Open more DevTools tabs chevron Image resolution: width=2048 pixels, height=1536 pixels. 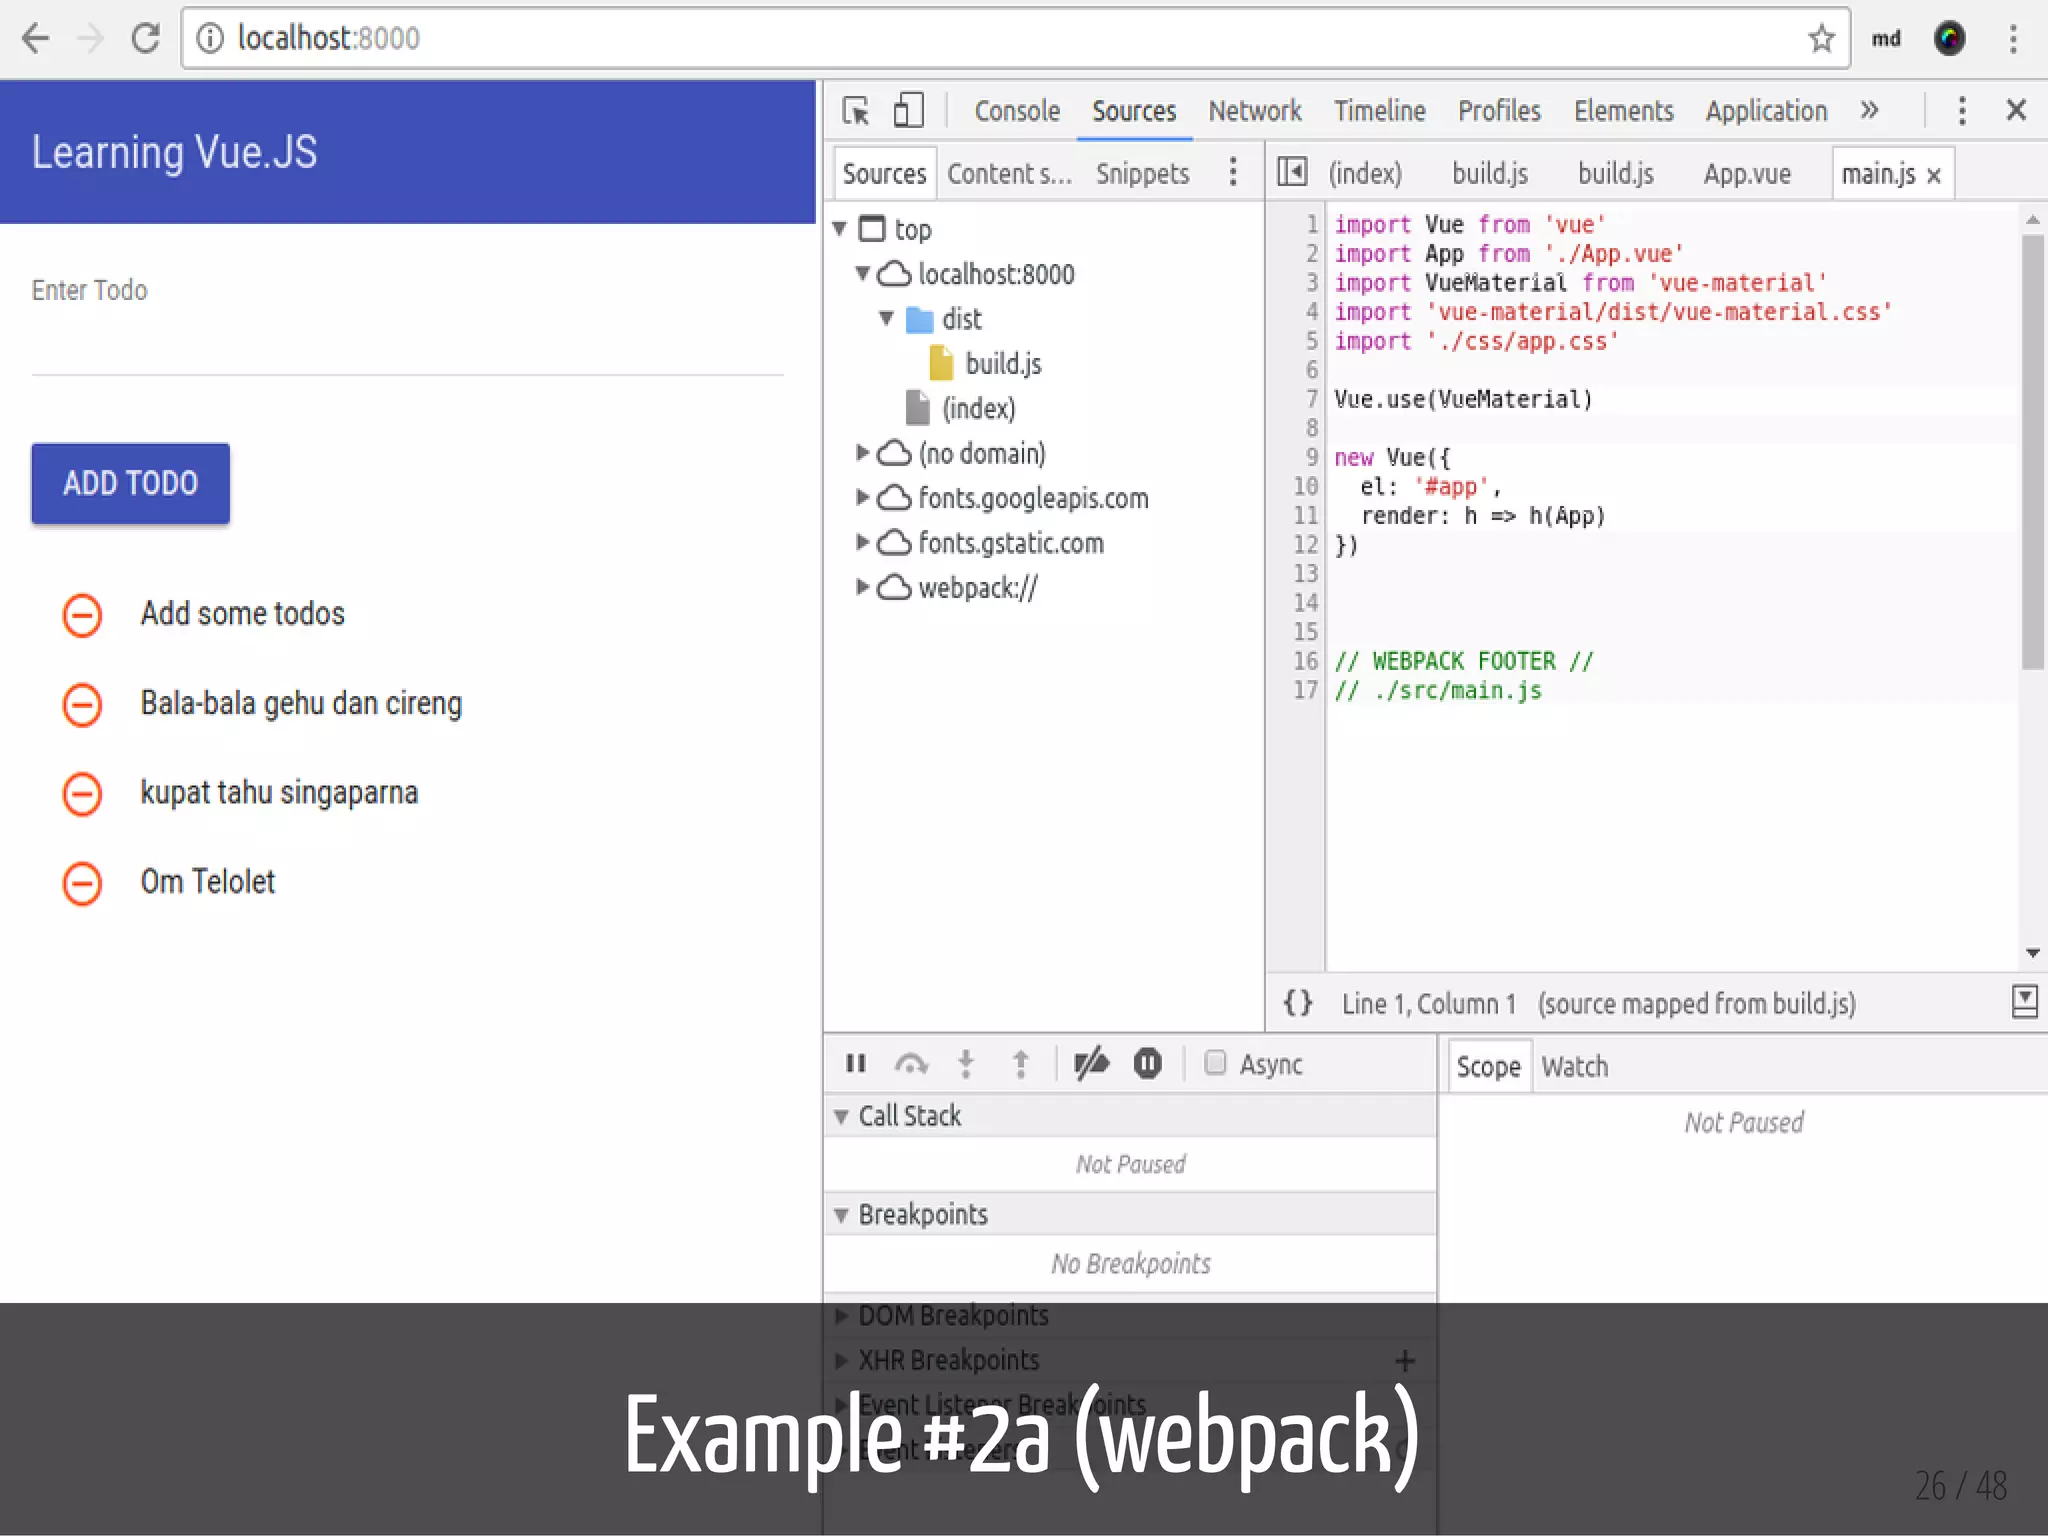tap(1869, 110)
